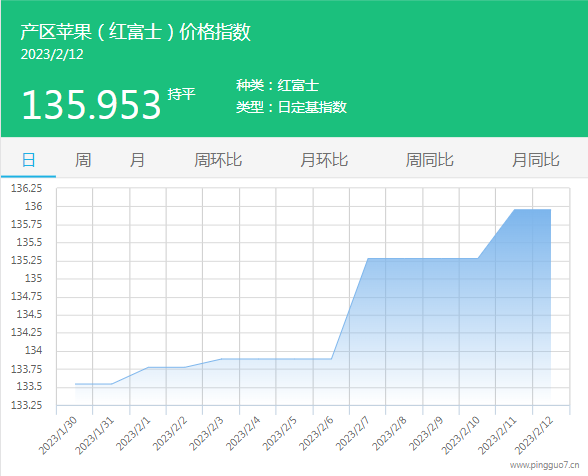The width and height of the screenshot is (588, 476).
Task: Click the x-axis date 2023/2/8
Action: coord(389,434)
